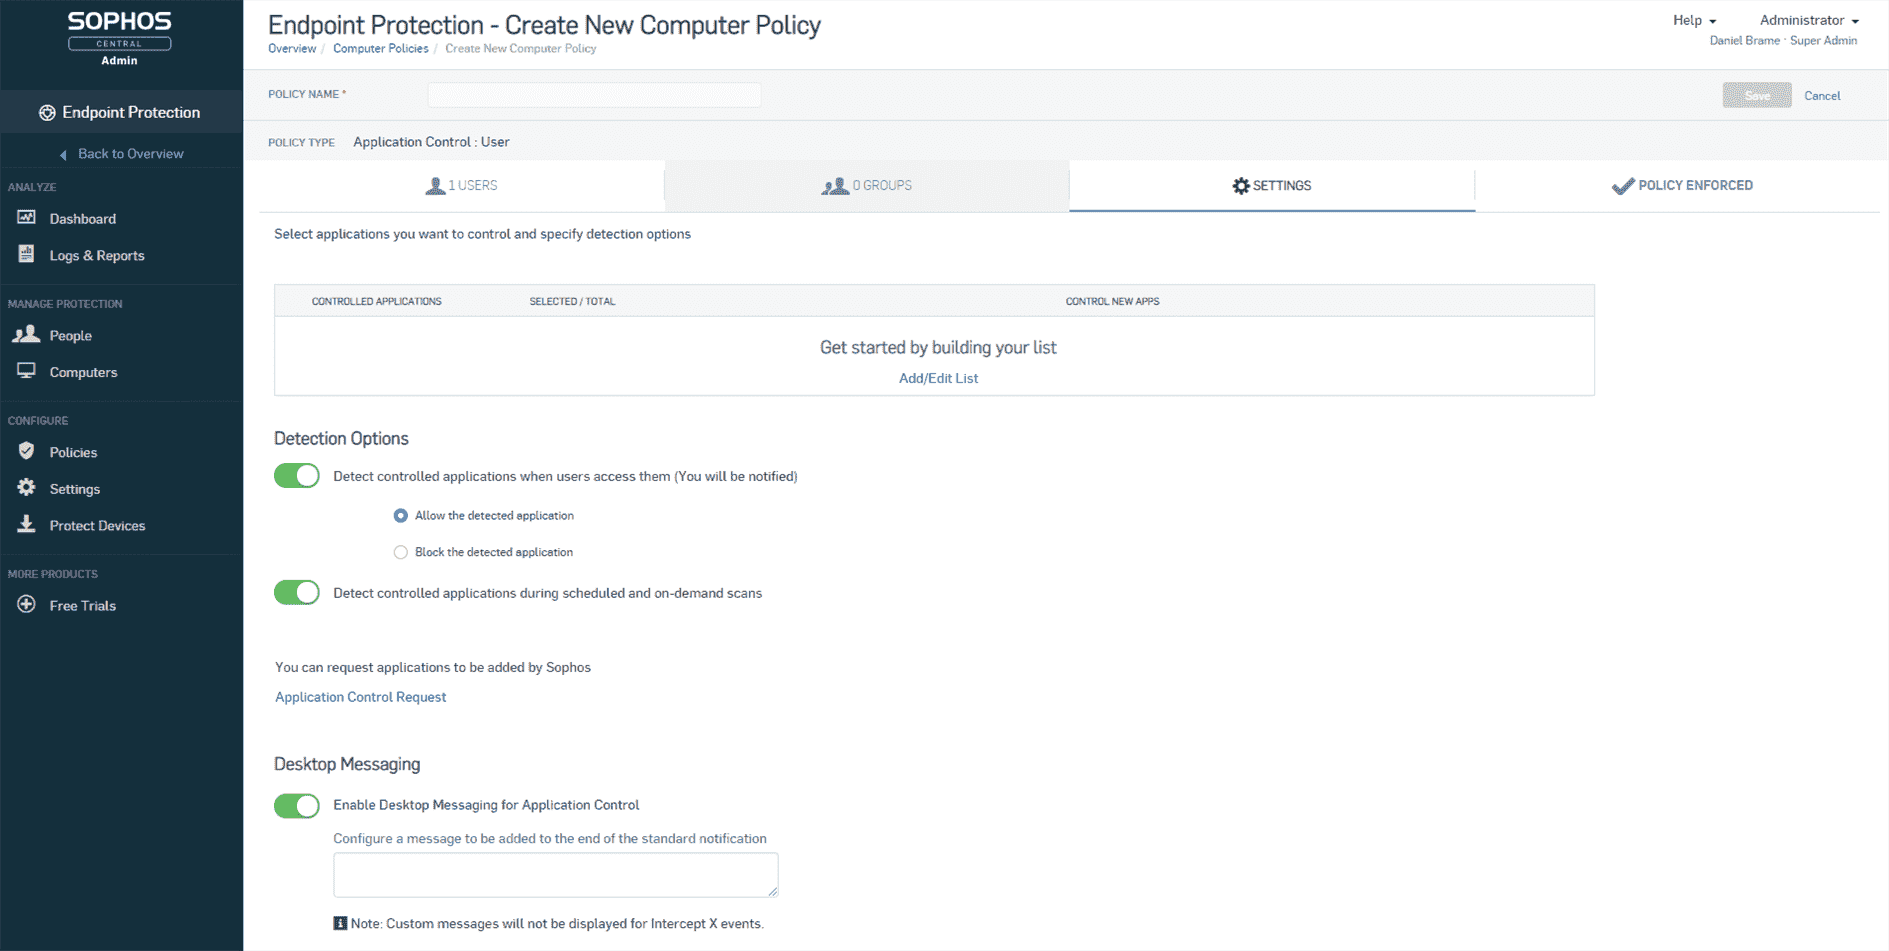This screenshot has width=1889, height=951.
Task: Toggle detect applications when users access them
Action: pos(297,476)
